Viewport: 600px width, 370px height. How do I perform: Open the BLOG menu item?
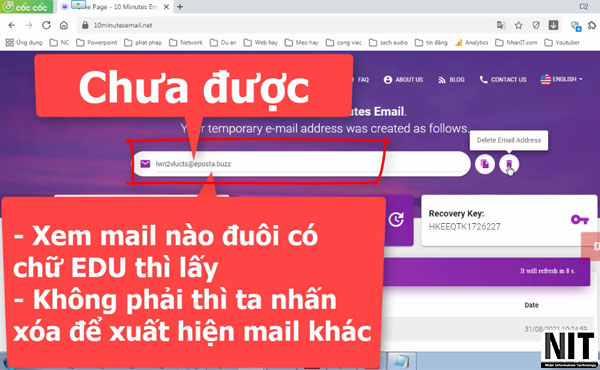click(x=451, y=80)
